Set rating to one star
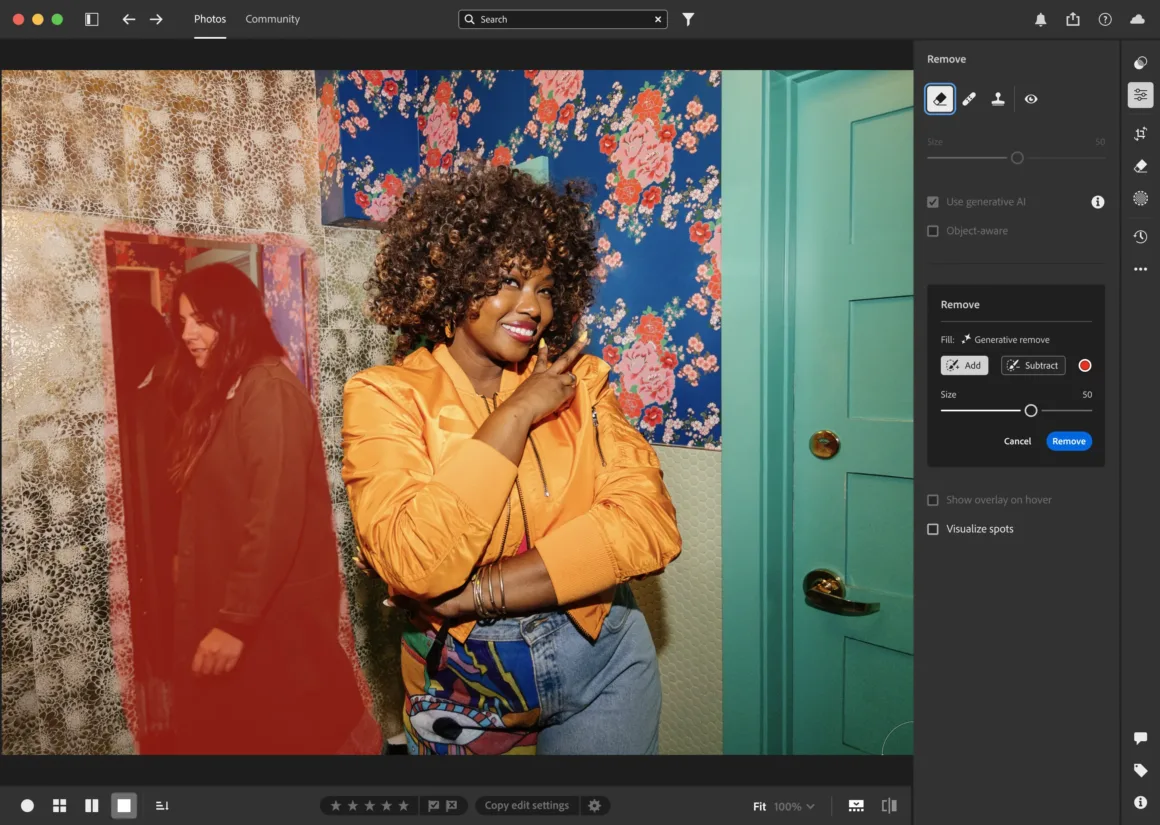The image size is (1160, 825). (x=335, y=806)
